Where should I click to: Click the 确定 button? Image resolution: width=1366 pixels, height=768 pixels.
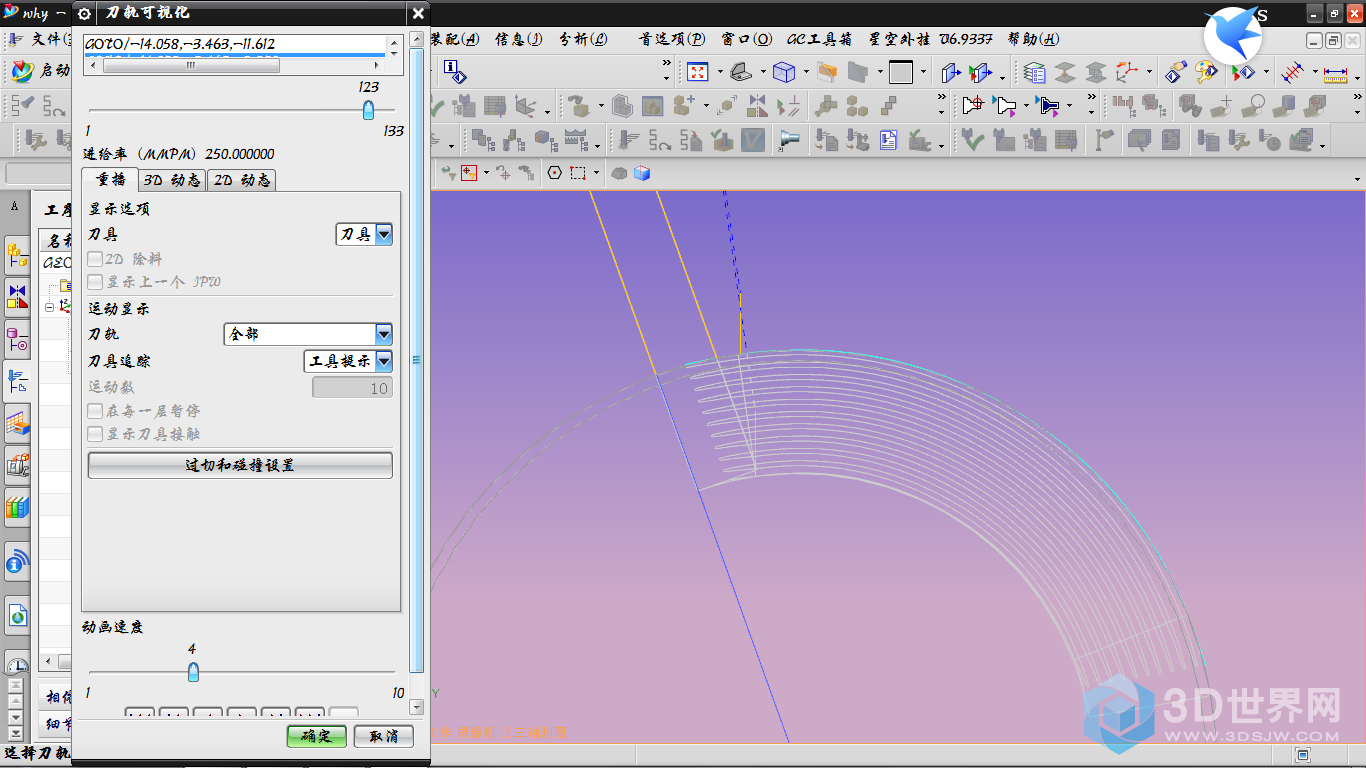coord(316,736)
